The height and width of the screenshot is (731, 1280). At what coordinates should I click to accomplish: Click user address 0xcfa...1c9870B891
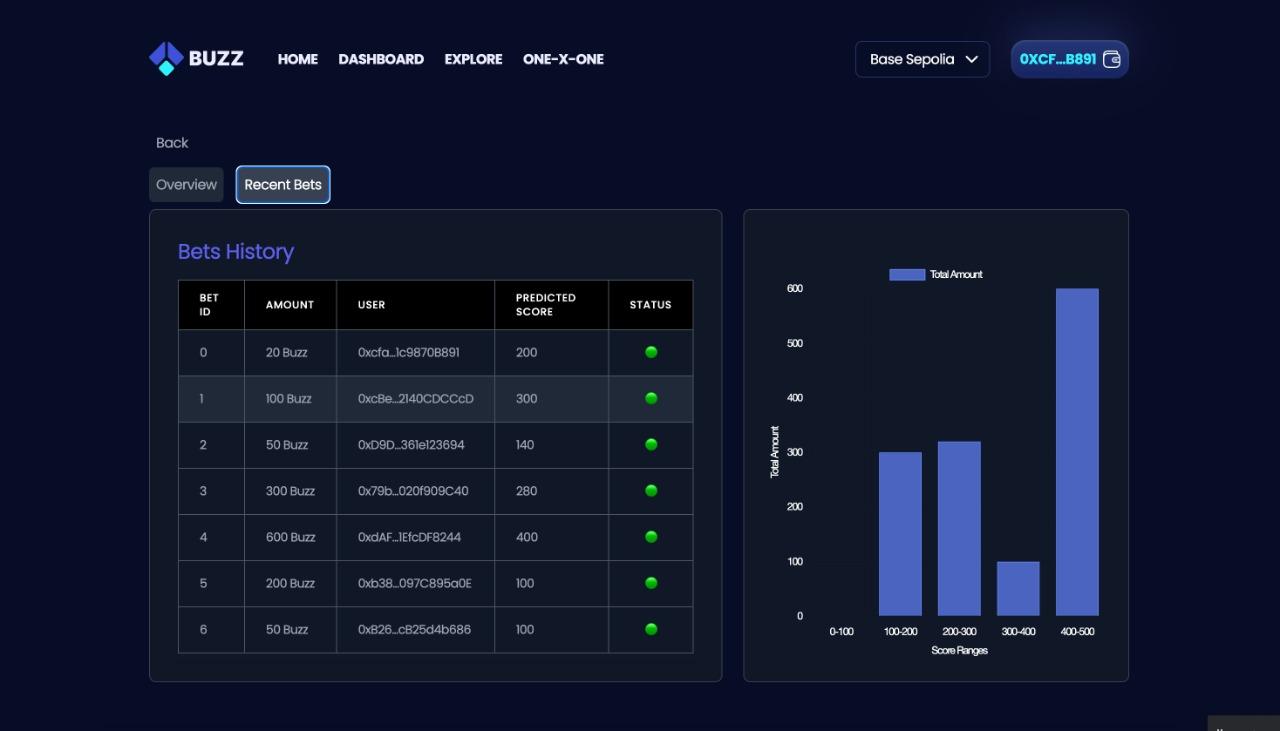(x=409, y=353)
